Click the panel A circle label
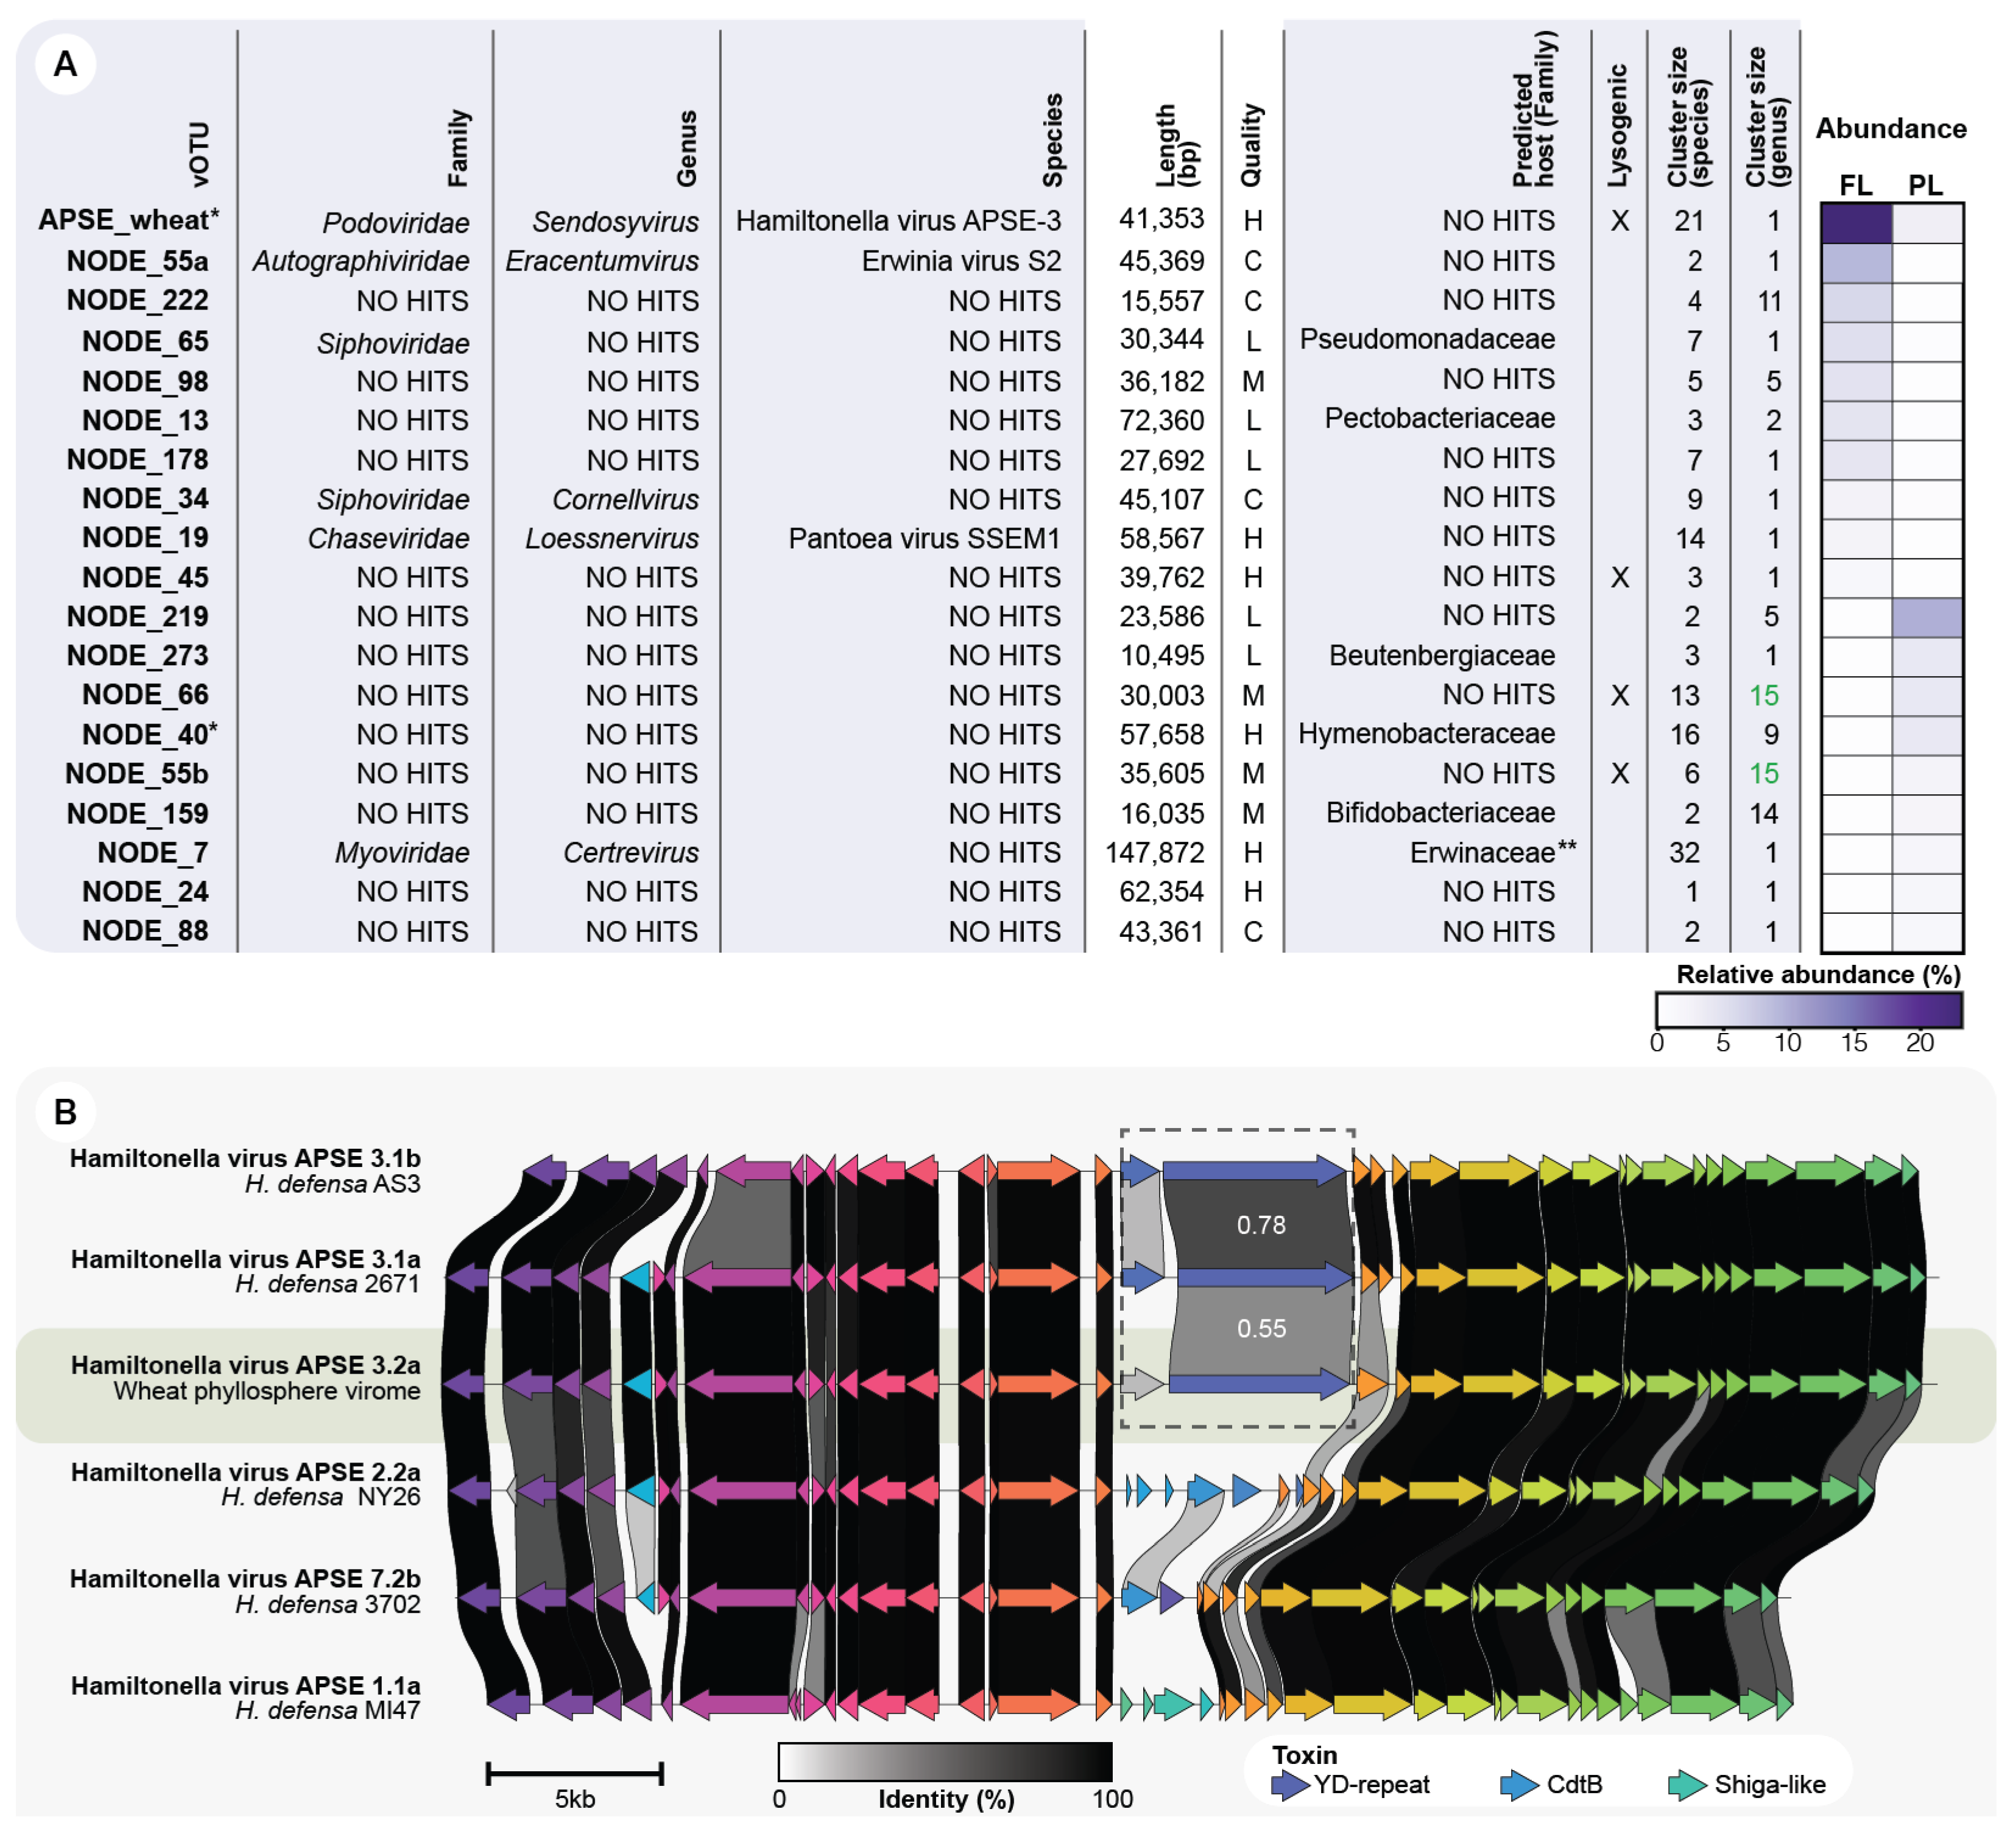Screen dimensions: 2016x1834 [65, 64]
